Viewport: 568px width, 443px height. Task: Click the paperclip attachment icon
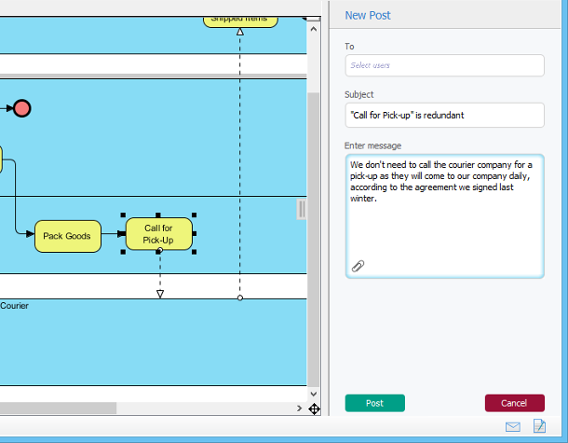(358, 266)
